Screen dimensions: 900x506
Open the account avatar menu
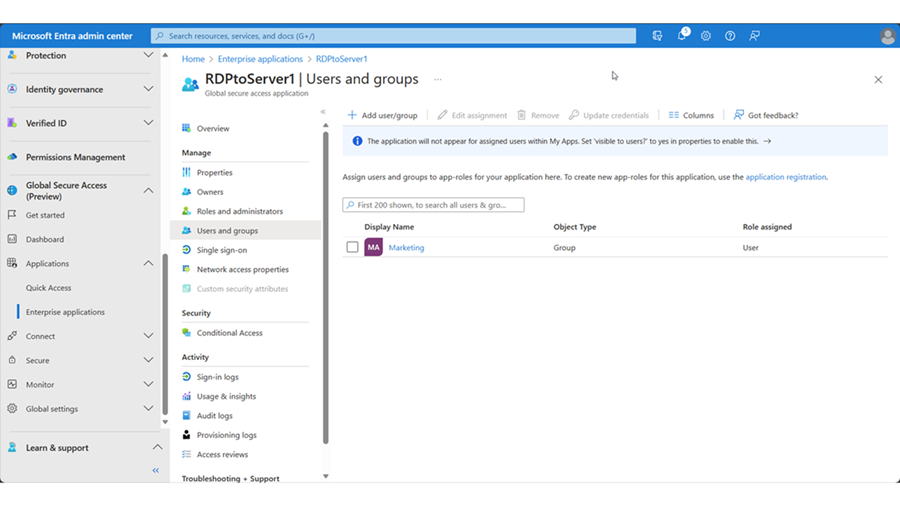pyautogui.click(x=887, y=36)
